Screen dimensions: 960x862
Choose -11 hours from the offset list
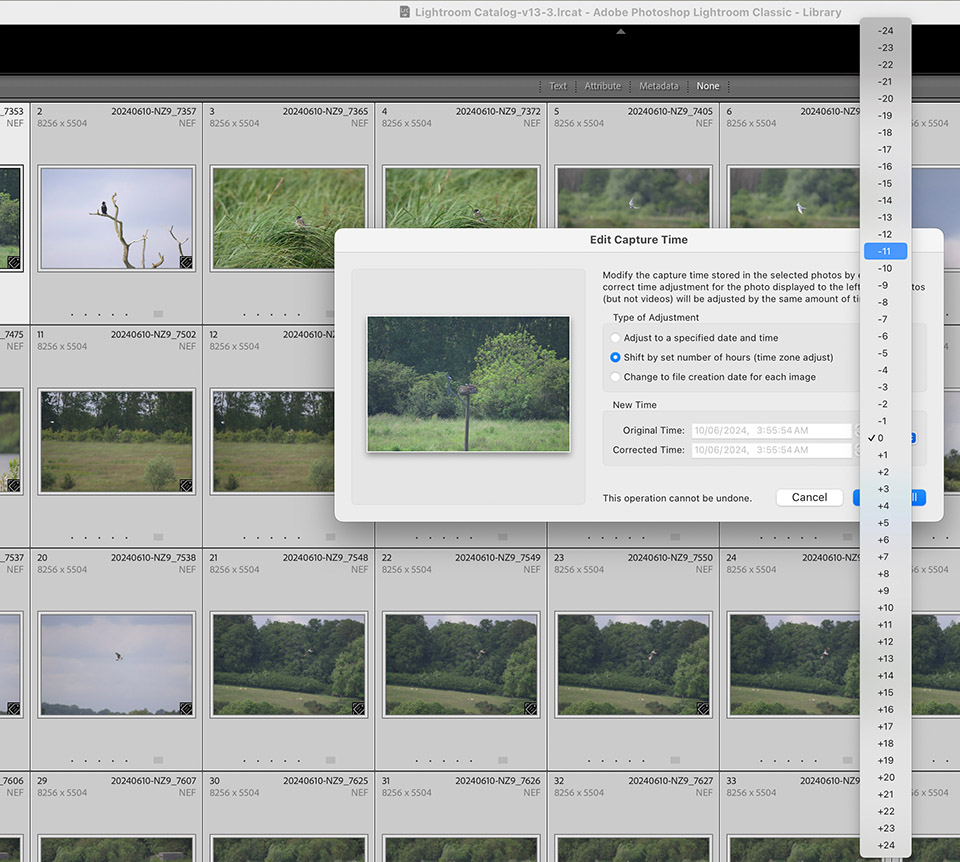pyautogui.click(x=885, y=251)
